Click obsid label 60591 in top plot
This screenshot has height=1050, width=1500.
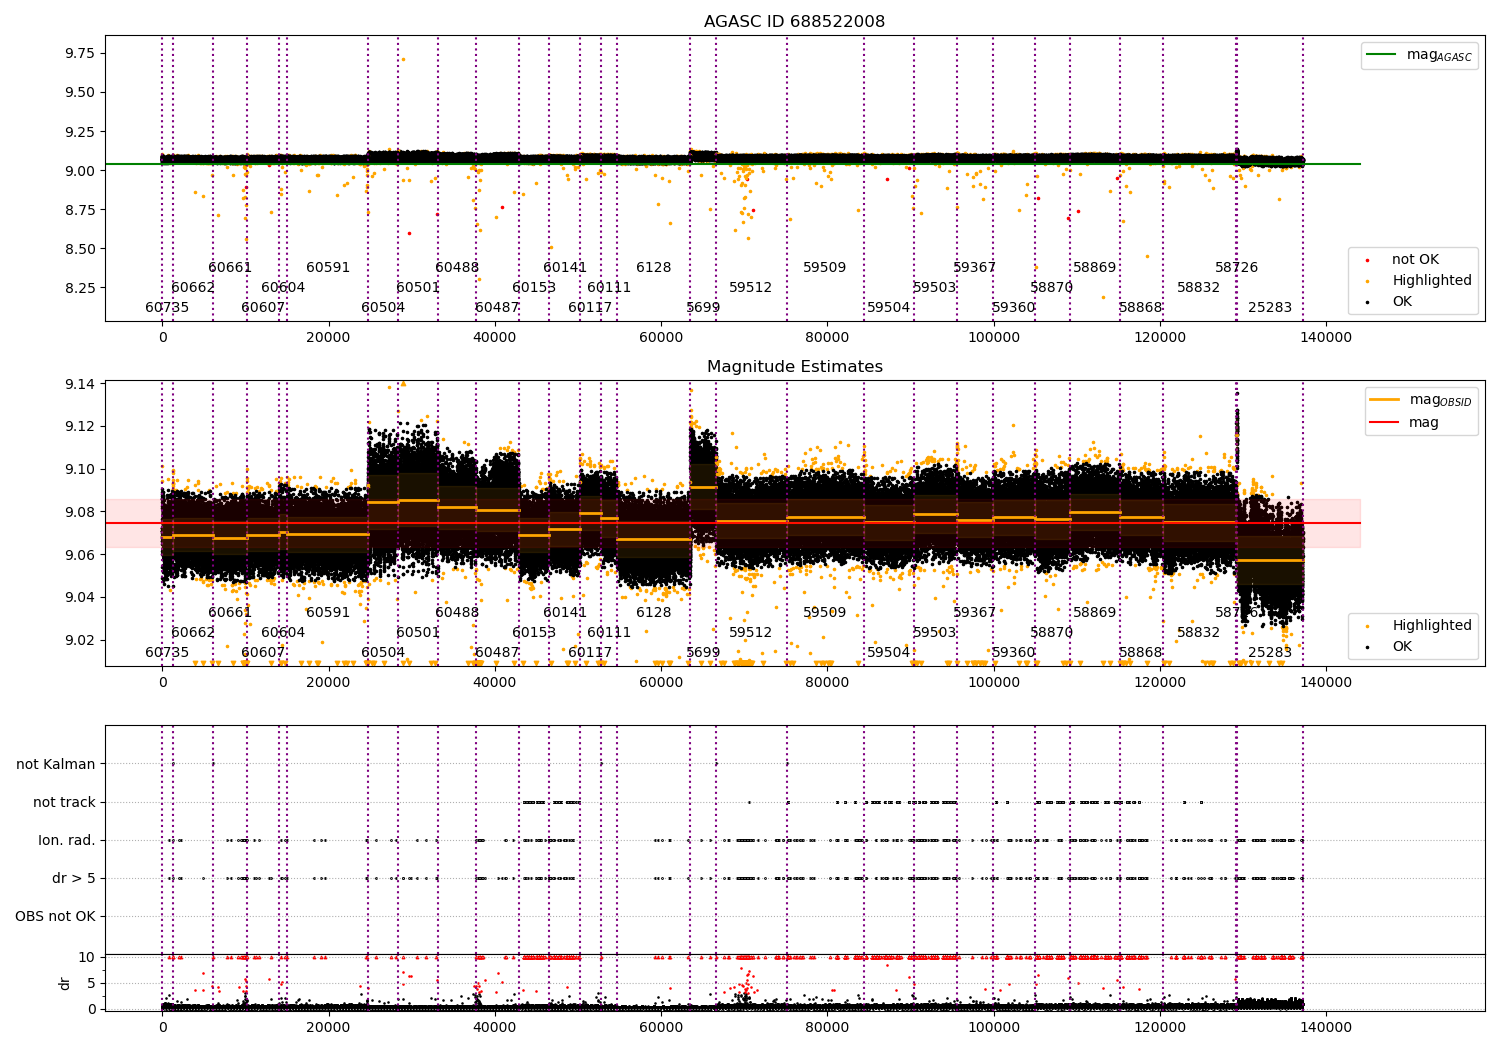click(x=328, y=268)
